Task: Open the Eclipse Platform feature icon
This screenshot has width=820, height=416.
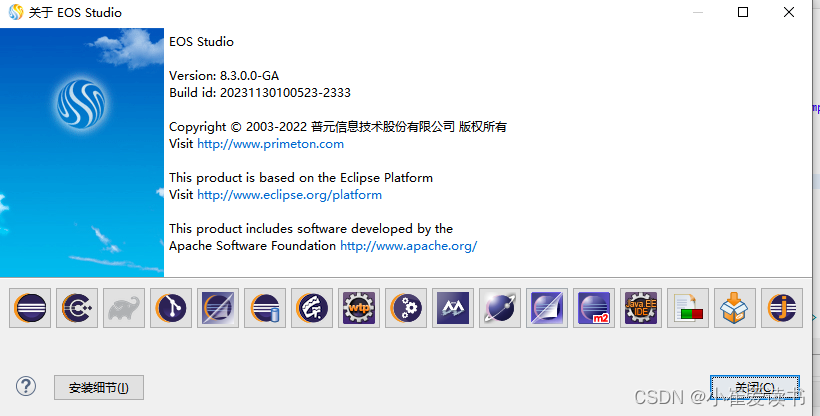Action: tap(30, 308)
